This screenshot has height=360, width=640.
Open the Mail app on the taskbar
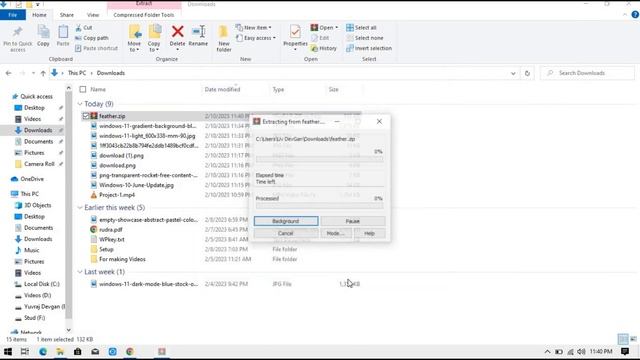point(95,351)
